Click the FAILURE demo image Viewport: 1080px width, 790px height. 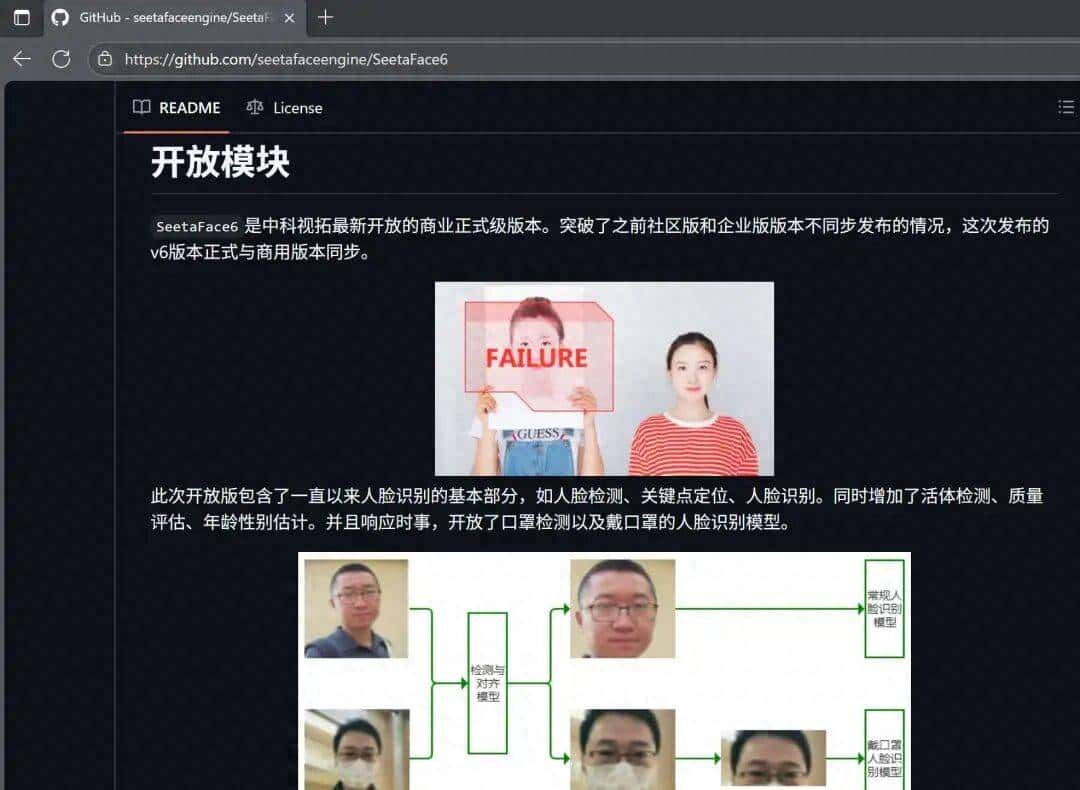coord(603,379)
